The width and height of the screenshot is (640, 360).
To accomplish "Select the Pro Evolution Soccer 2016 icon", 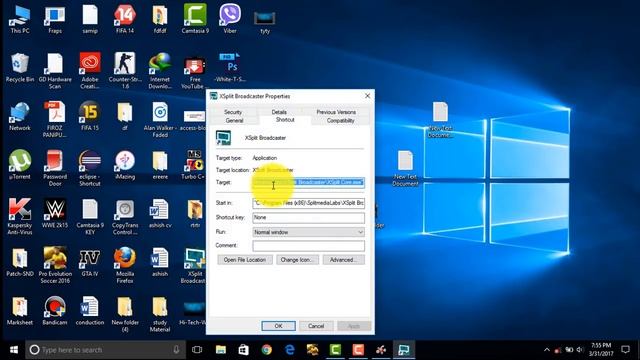I will click(x=55, y=265).
